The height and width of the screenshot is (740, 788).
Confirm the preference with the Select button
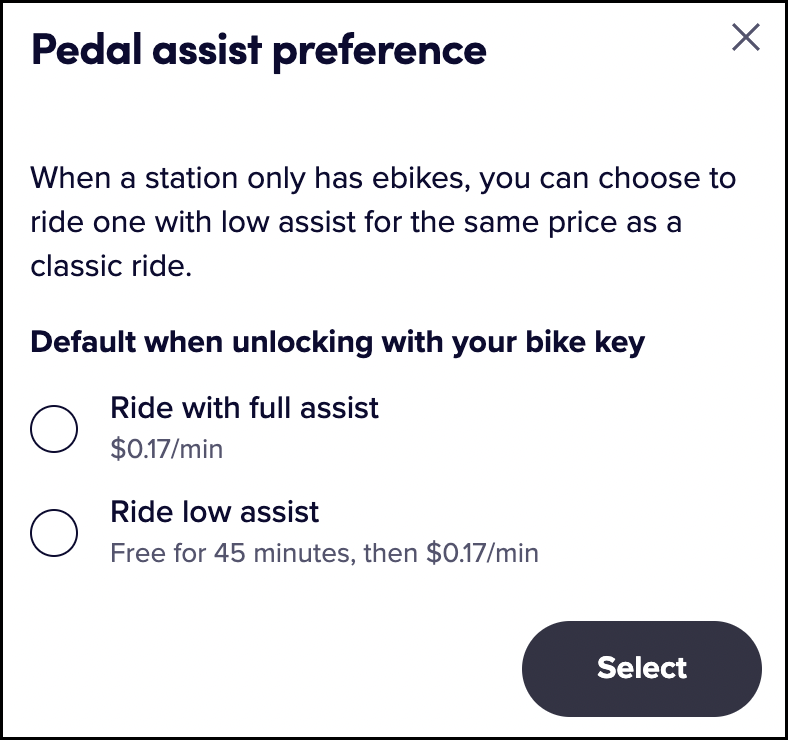[641, 668]
